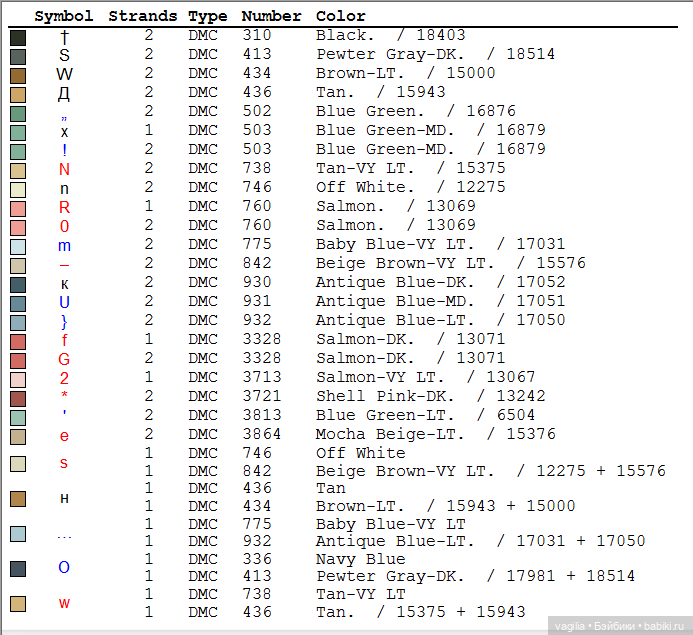
Task: Select the Shell Pink-DK 3721 swatch
Action: pyautogui.click(x=18, y=398)
